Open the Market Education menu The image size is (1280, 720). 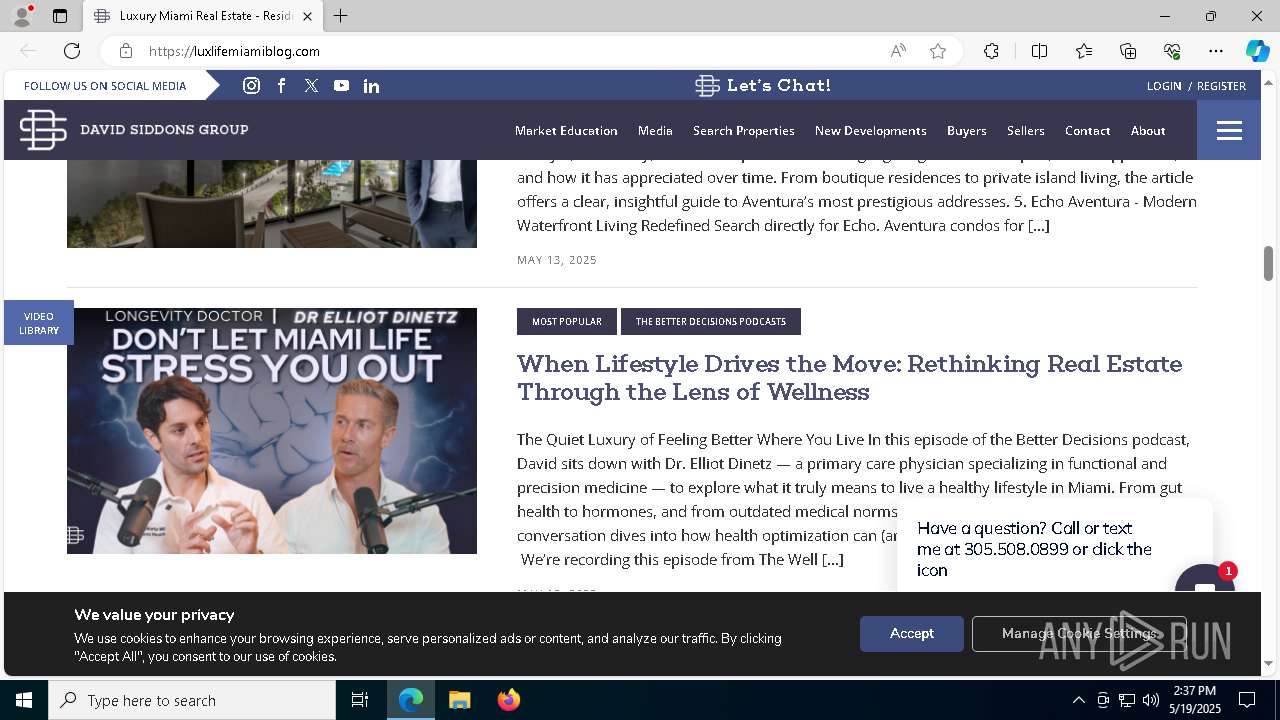tap(566, 131)
